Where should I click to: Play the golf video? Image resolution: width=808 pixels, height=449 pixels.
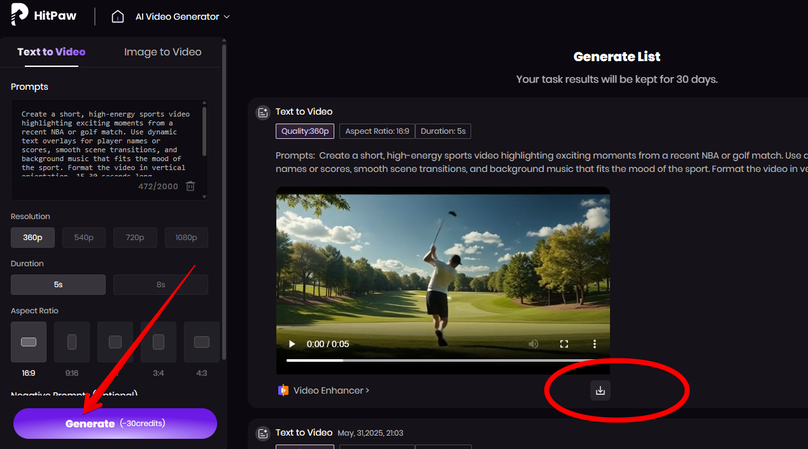pos(291,344)
